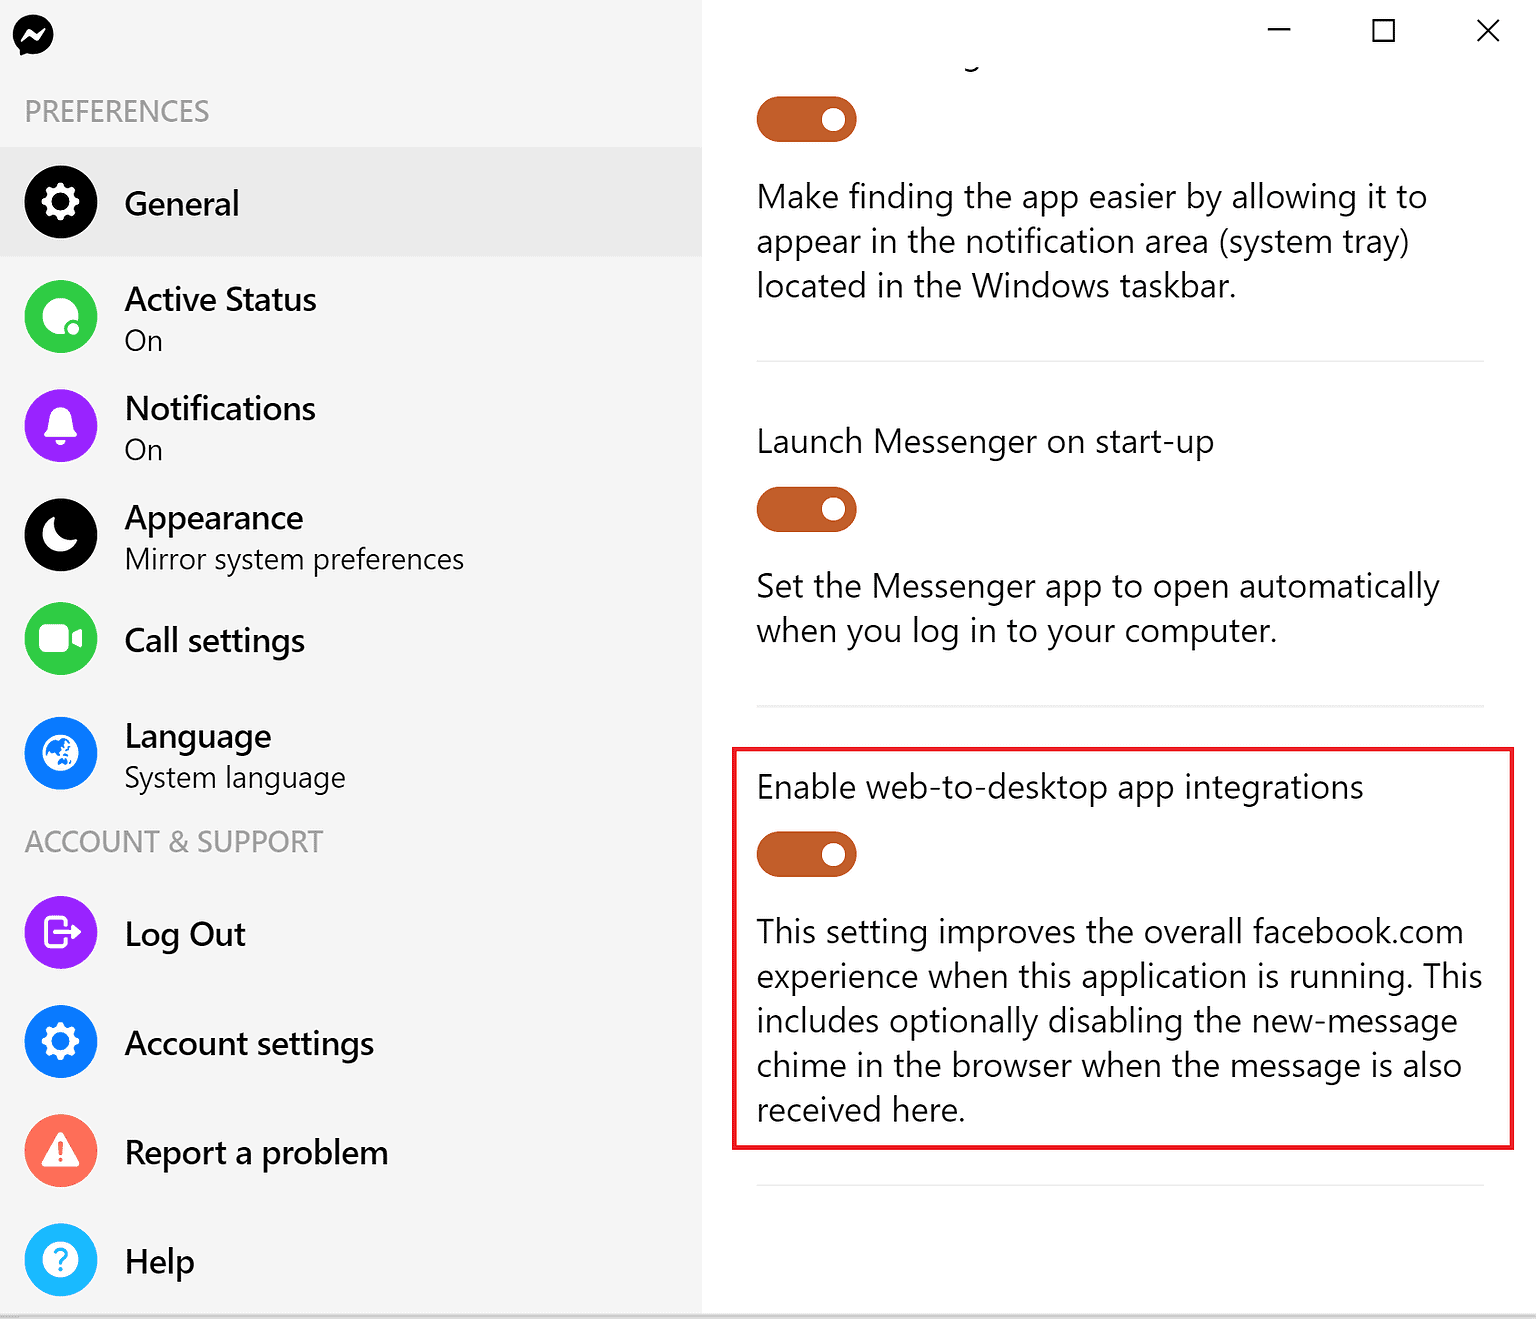The image size is (1536, 1319).
Task: Select the Active Status entry showing On
Action: (220, 317)
